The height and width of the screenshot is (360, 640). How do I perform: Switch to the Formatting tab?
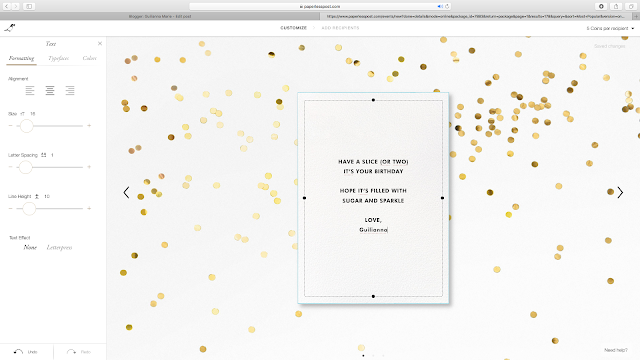coord(22,58)
